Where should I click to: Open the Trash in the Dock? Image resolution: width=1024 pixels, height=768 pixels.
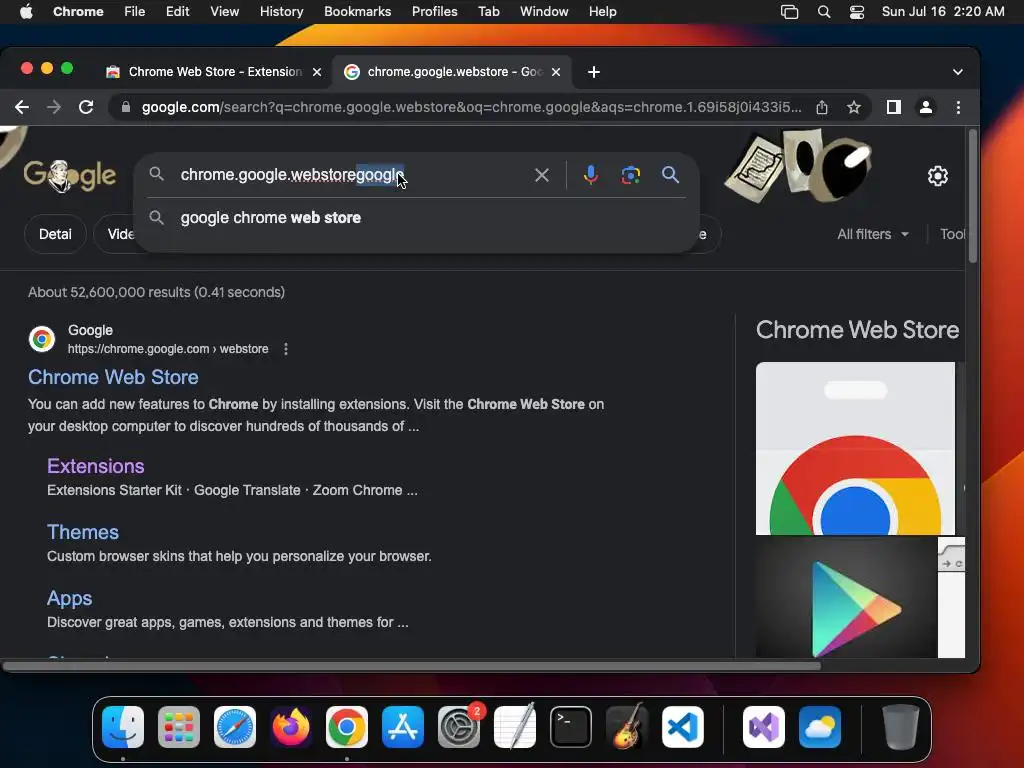pyautogui.click(x=901, y=727)
